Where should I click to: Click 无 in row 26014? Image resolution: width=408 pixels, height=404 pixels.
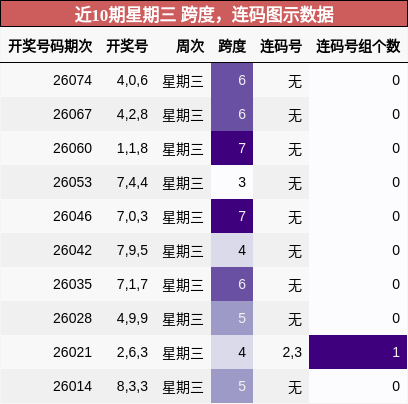(x=295, y=387)
